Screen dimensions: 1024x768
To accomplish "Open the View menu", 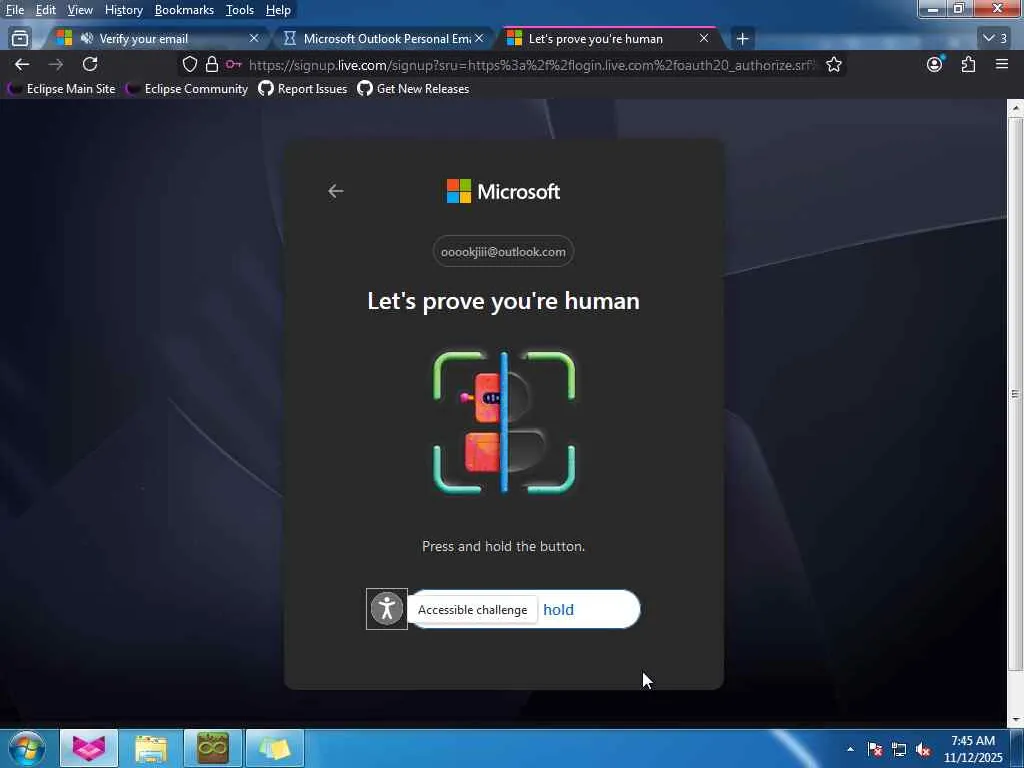I will pyautogui.click(x=80, y=10).
